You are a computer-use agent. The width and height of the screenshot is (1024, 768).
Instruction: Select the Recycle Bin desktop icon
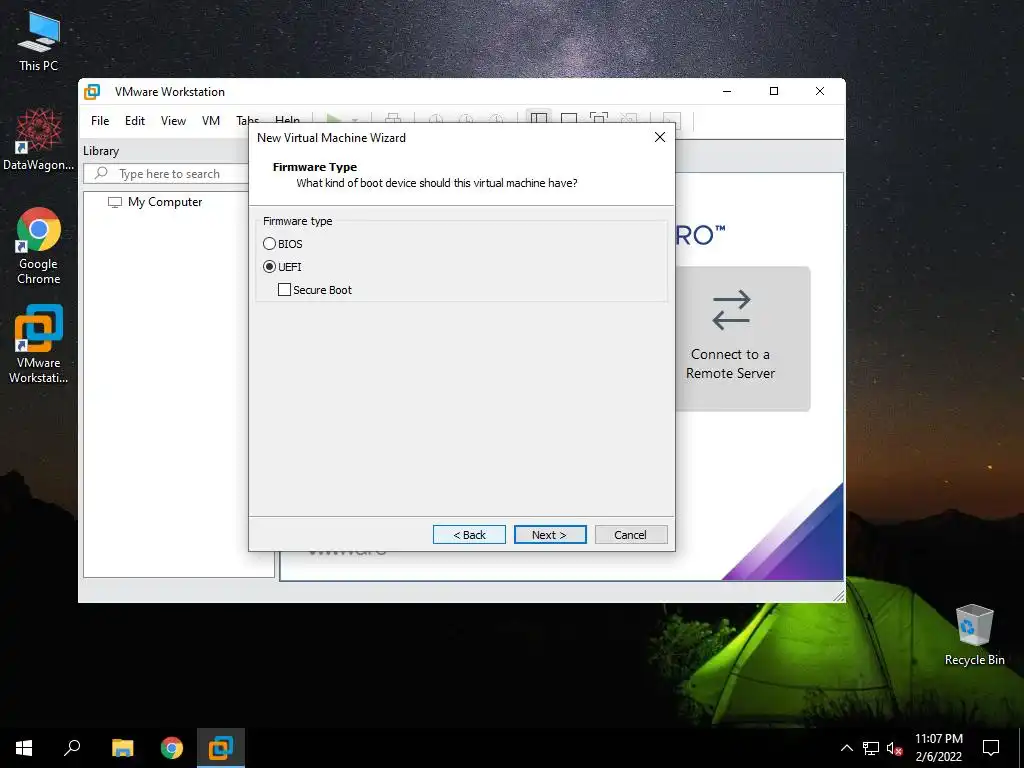[974, 635]
